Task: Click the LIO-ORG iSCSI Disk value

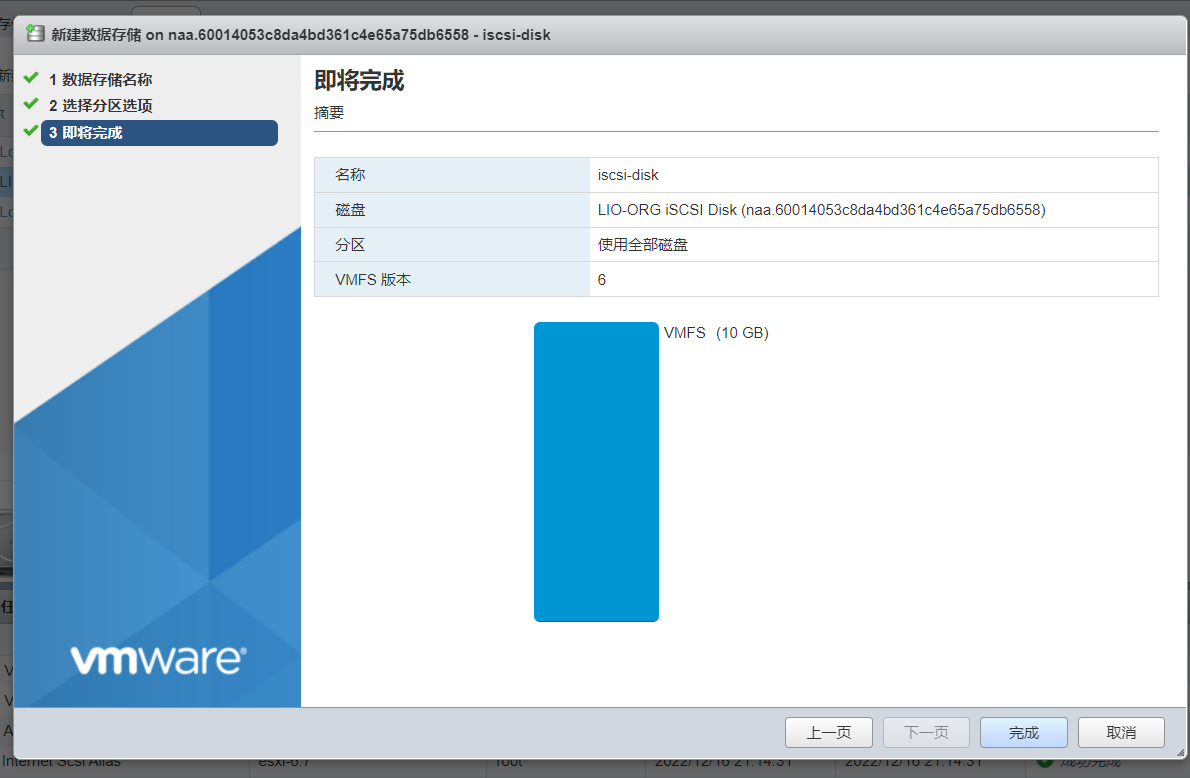Action: [821, 210]
